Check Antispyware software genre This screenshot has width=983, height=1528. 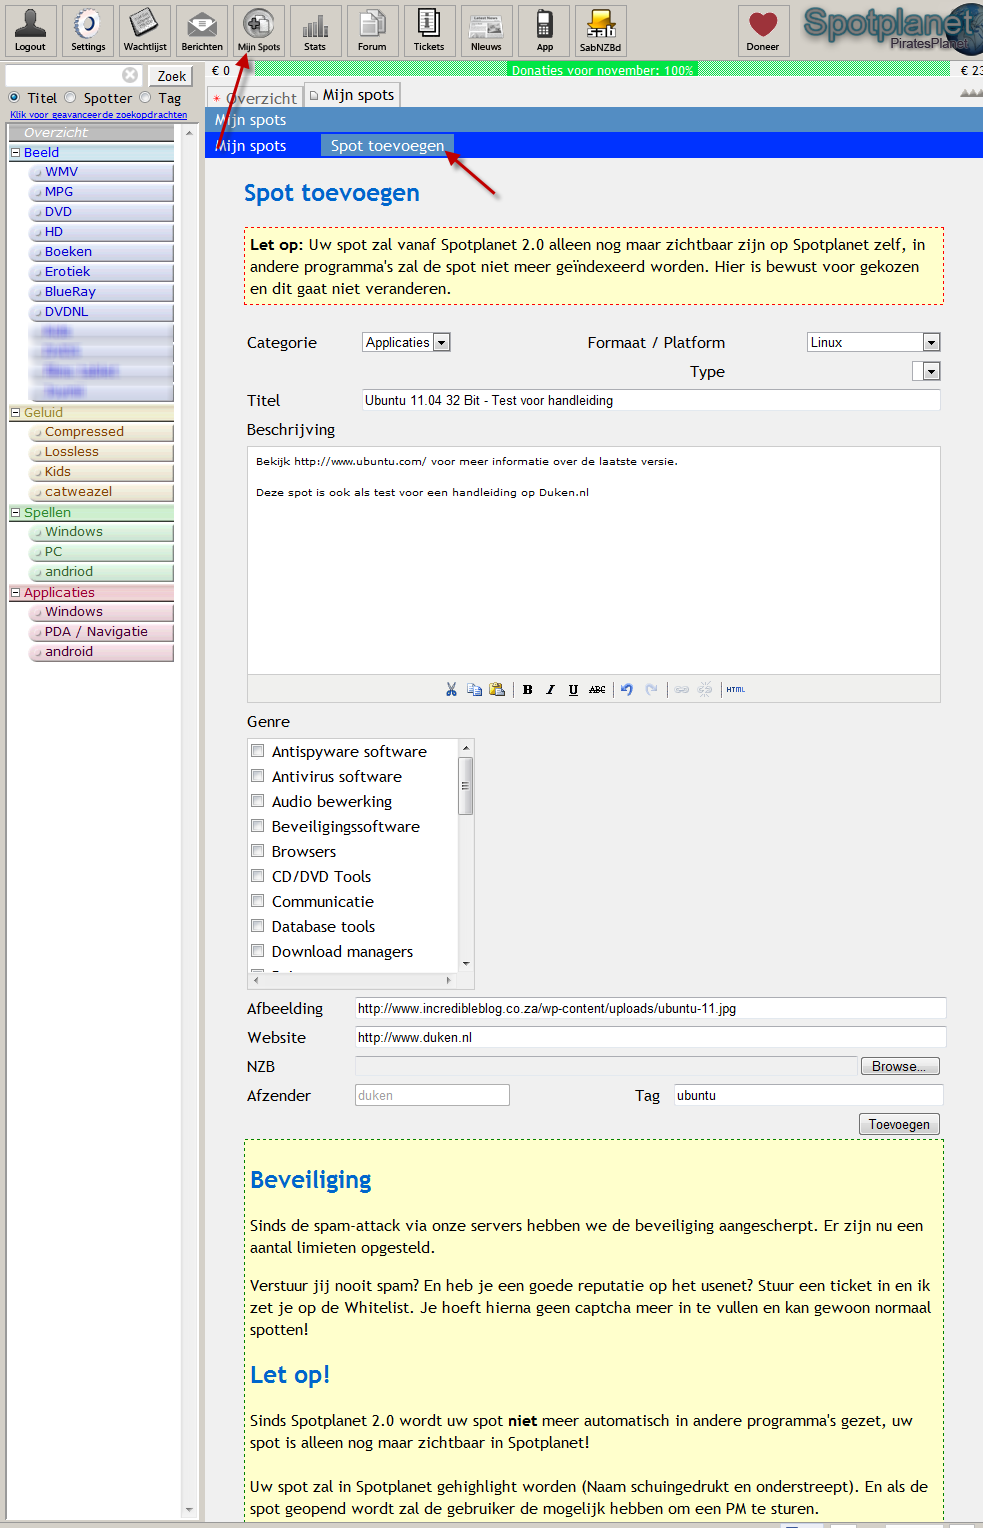258,750
